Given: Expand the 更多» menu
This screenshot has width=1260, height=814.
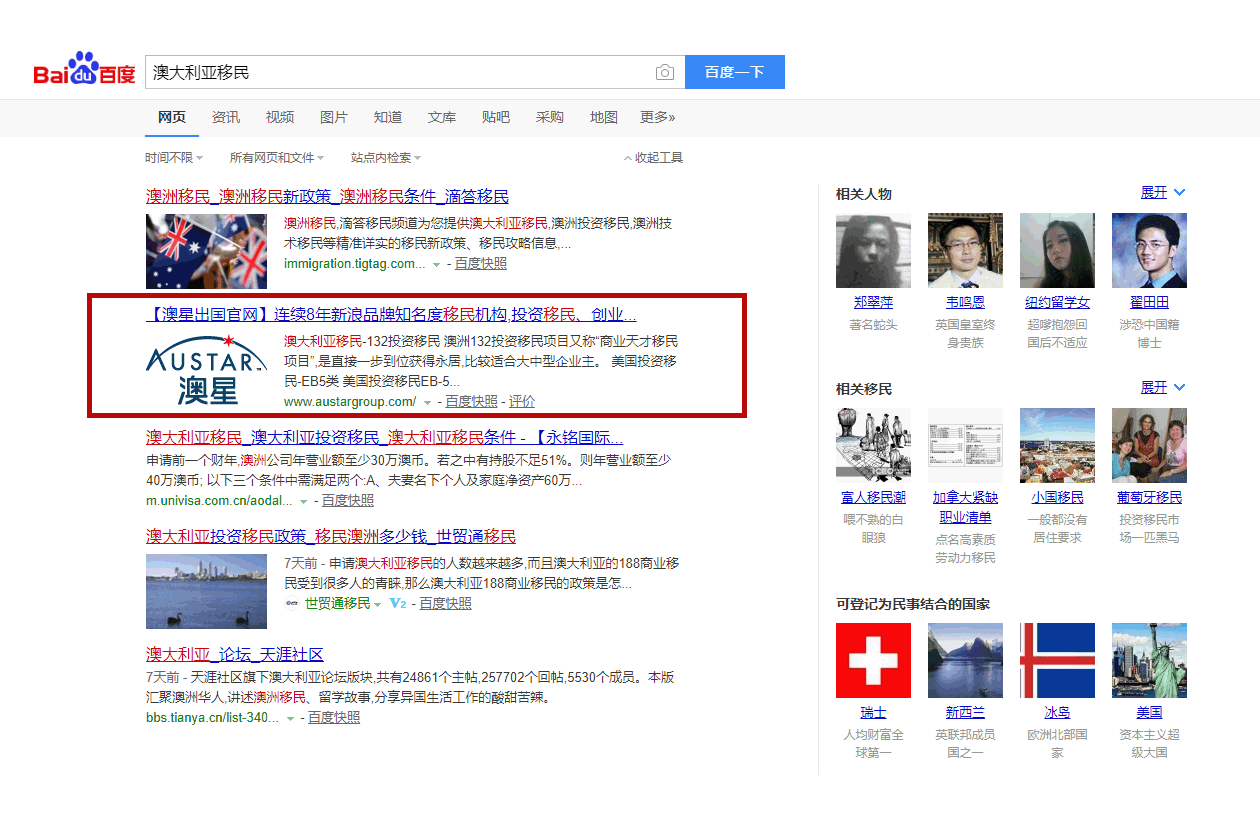Looking at the screenshot, I should (658, 117).
